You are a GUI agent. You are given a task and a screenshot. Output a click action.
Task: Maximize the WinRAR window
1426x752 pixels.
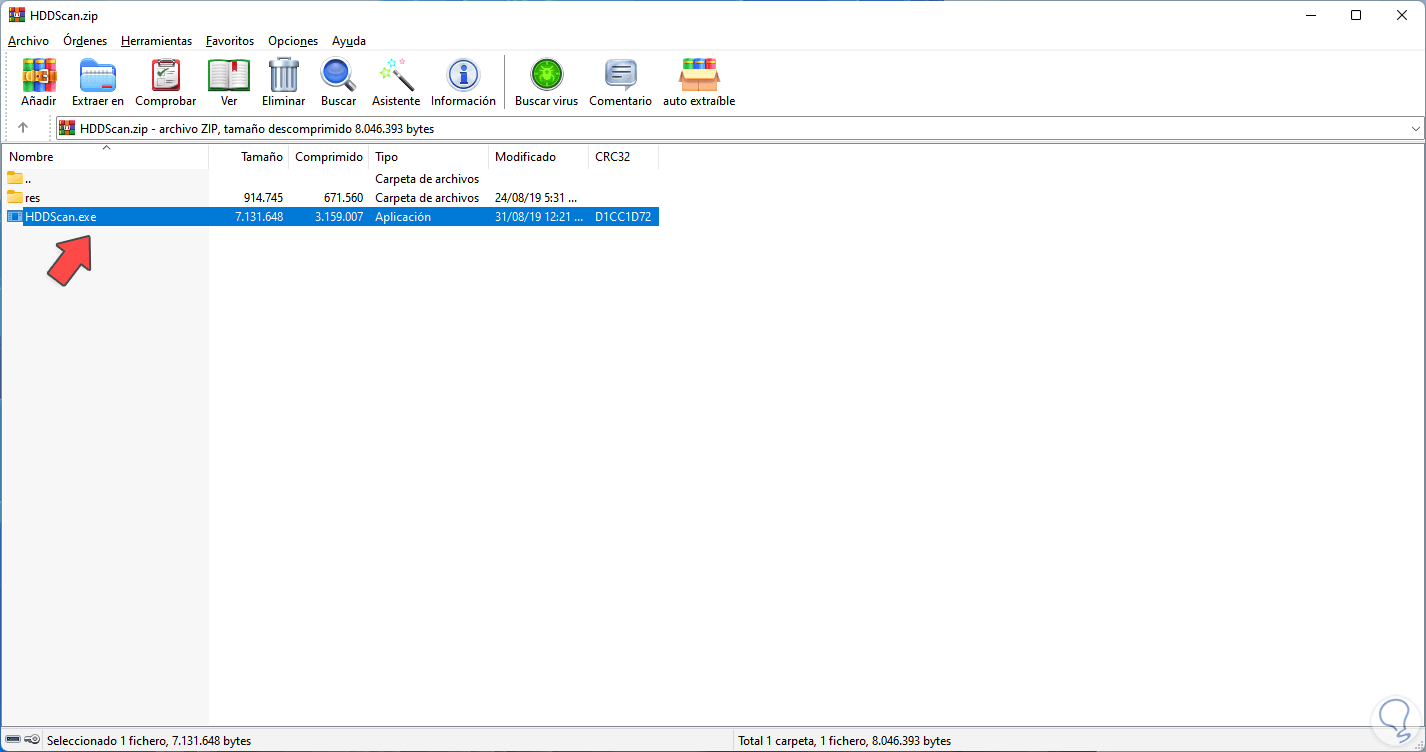[1356, 15]
